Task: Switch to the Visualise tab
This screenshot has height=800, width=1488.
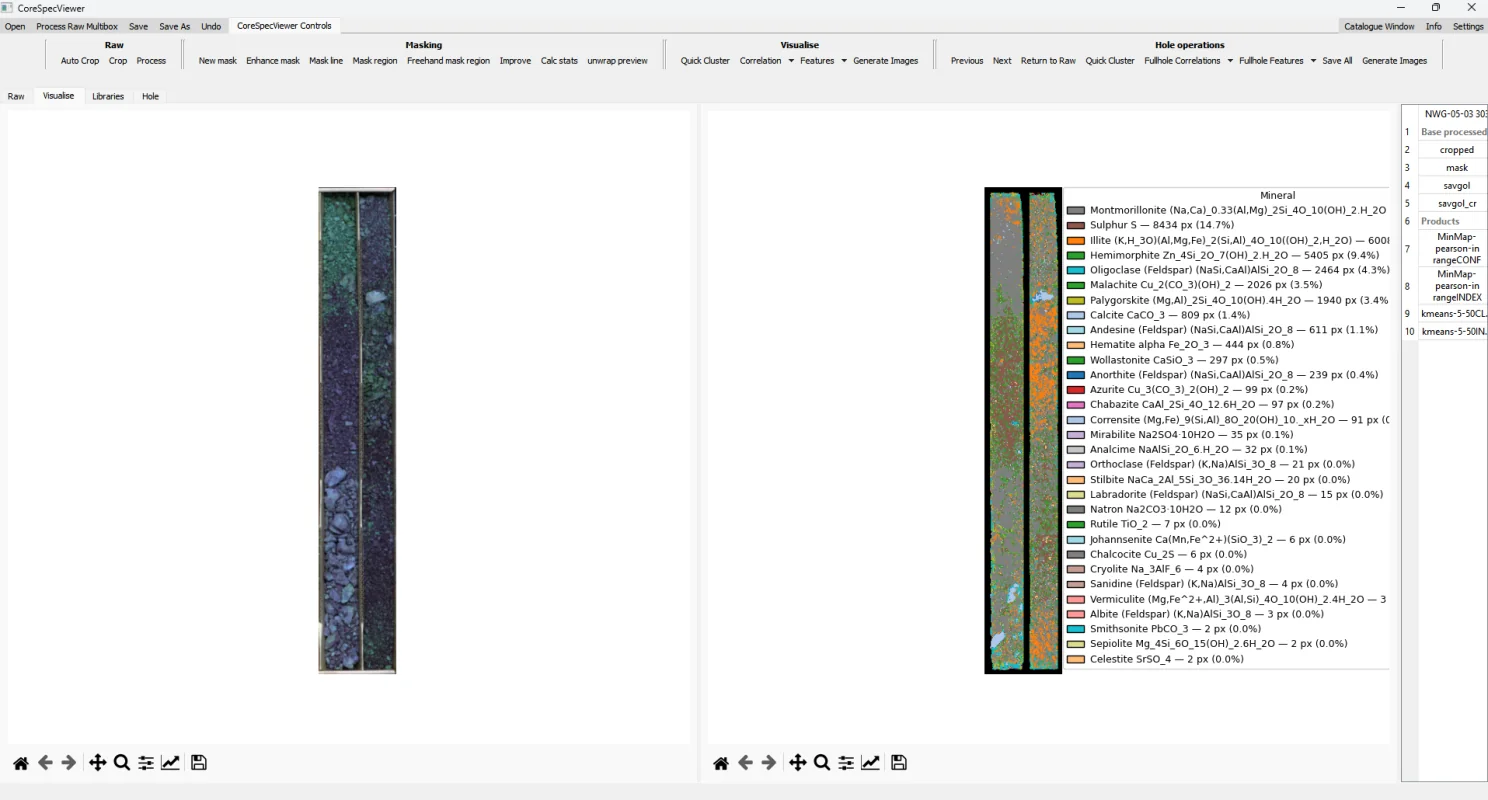Action: click(x=58, y=96)
